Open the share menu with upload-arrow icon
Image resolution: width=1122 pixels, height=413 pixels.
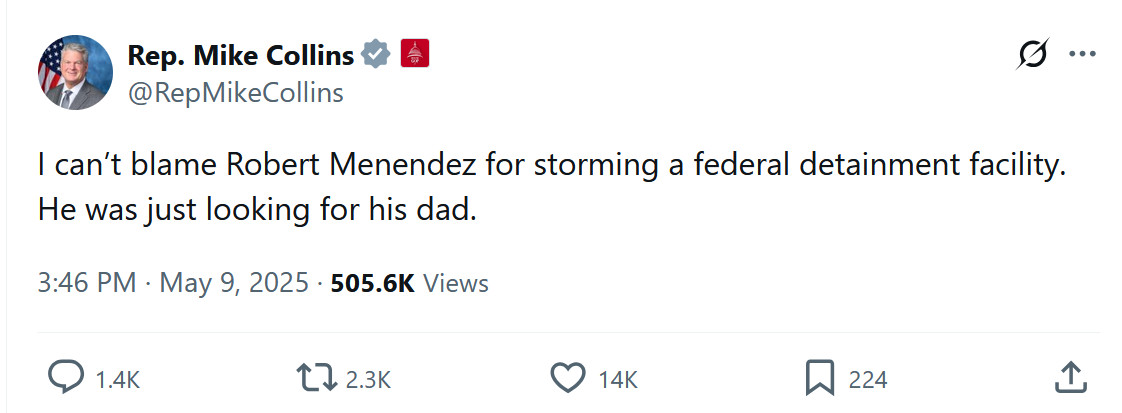(1070, 378)
